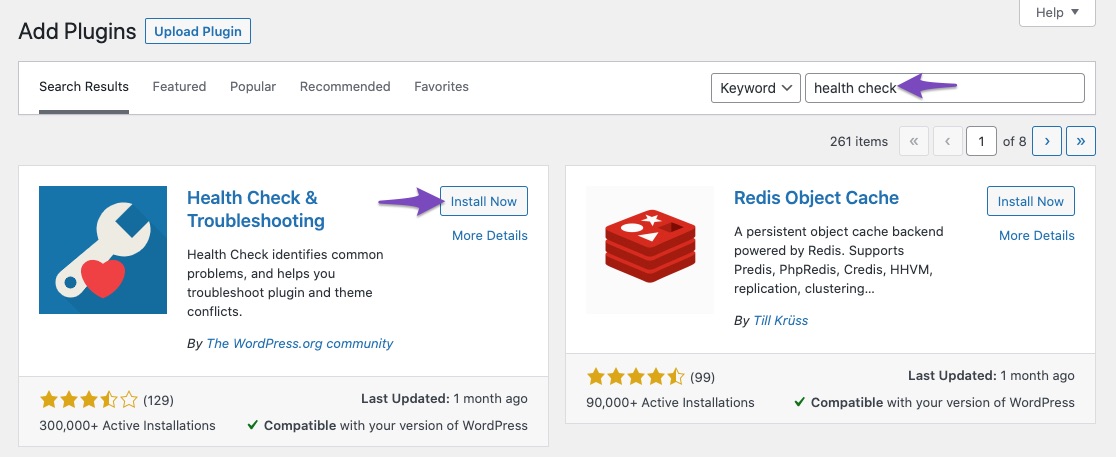This screenshot has width=1116, height=457.
Task: Focus the plugin search field with health check
Action: (944, 88)
